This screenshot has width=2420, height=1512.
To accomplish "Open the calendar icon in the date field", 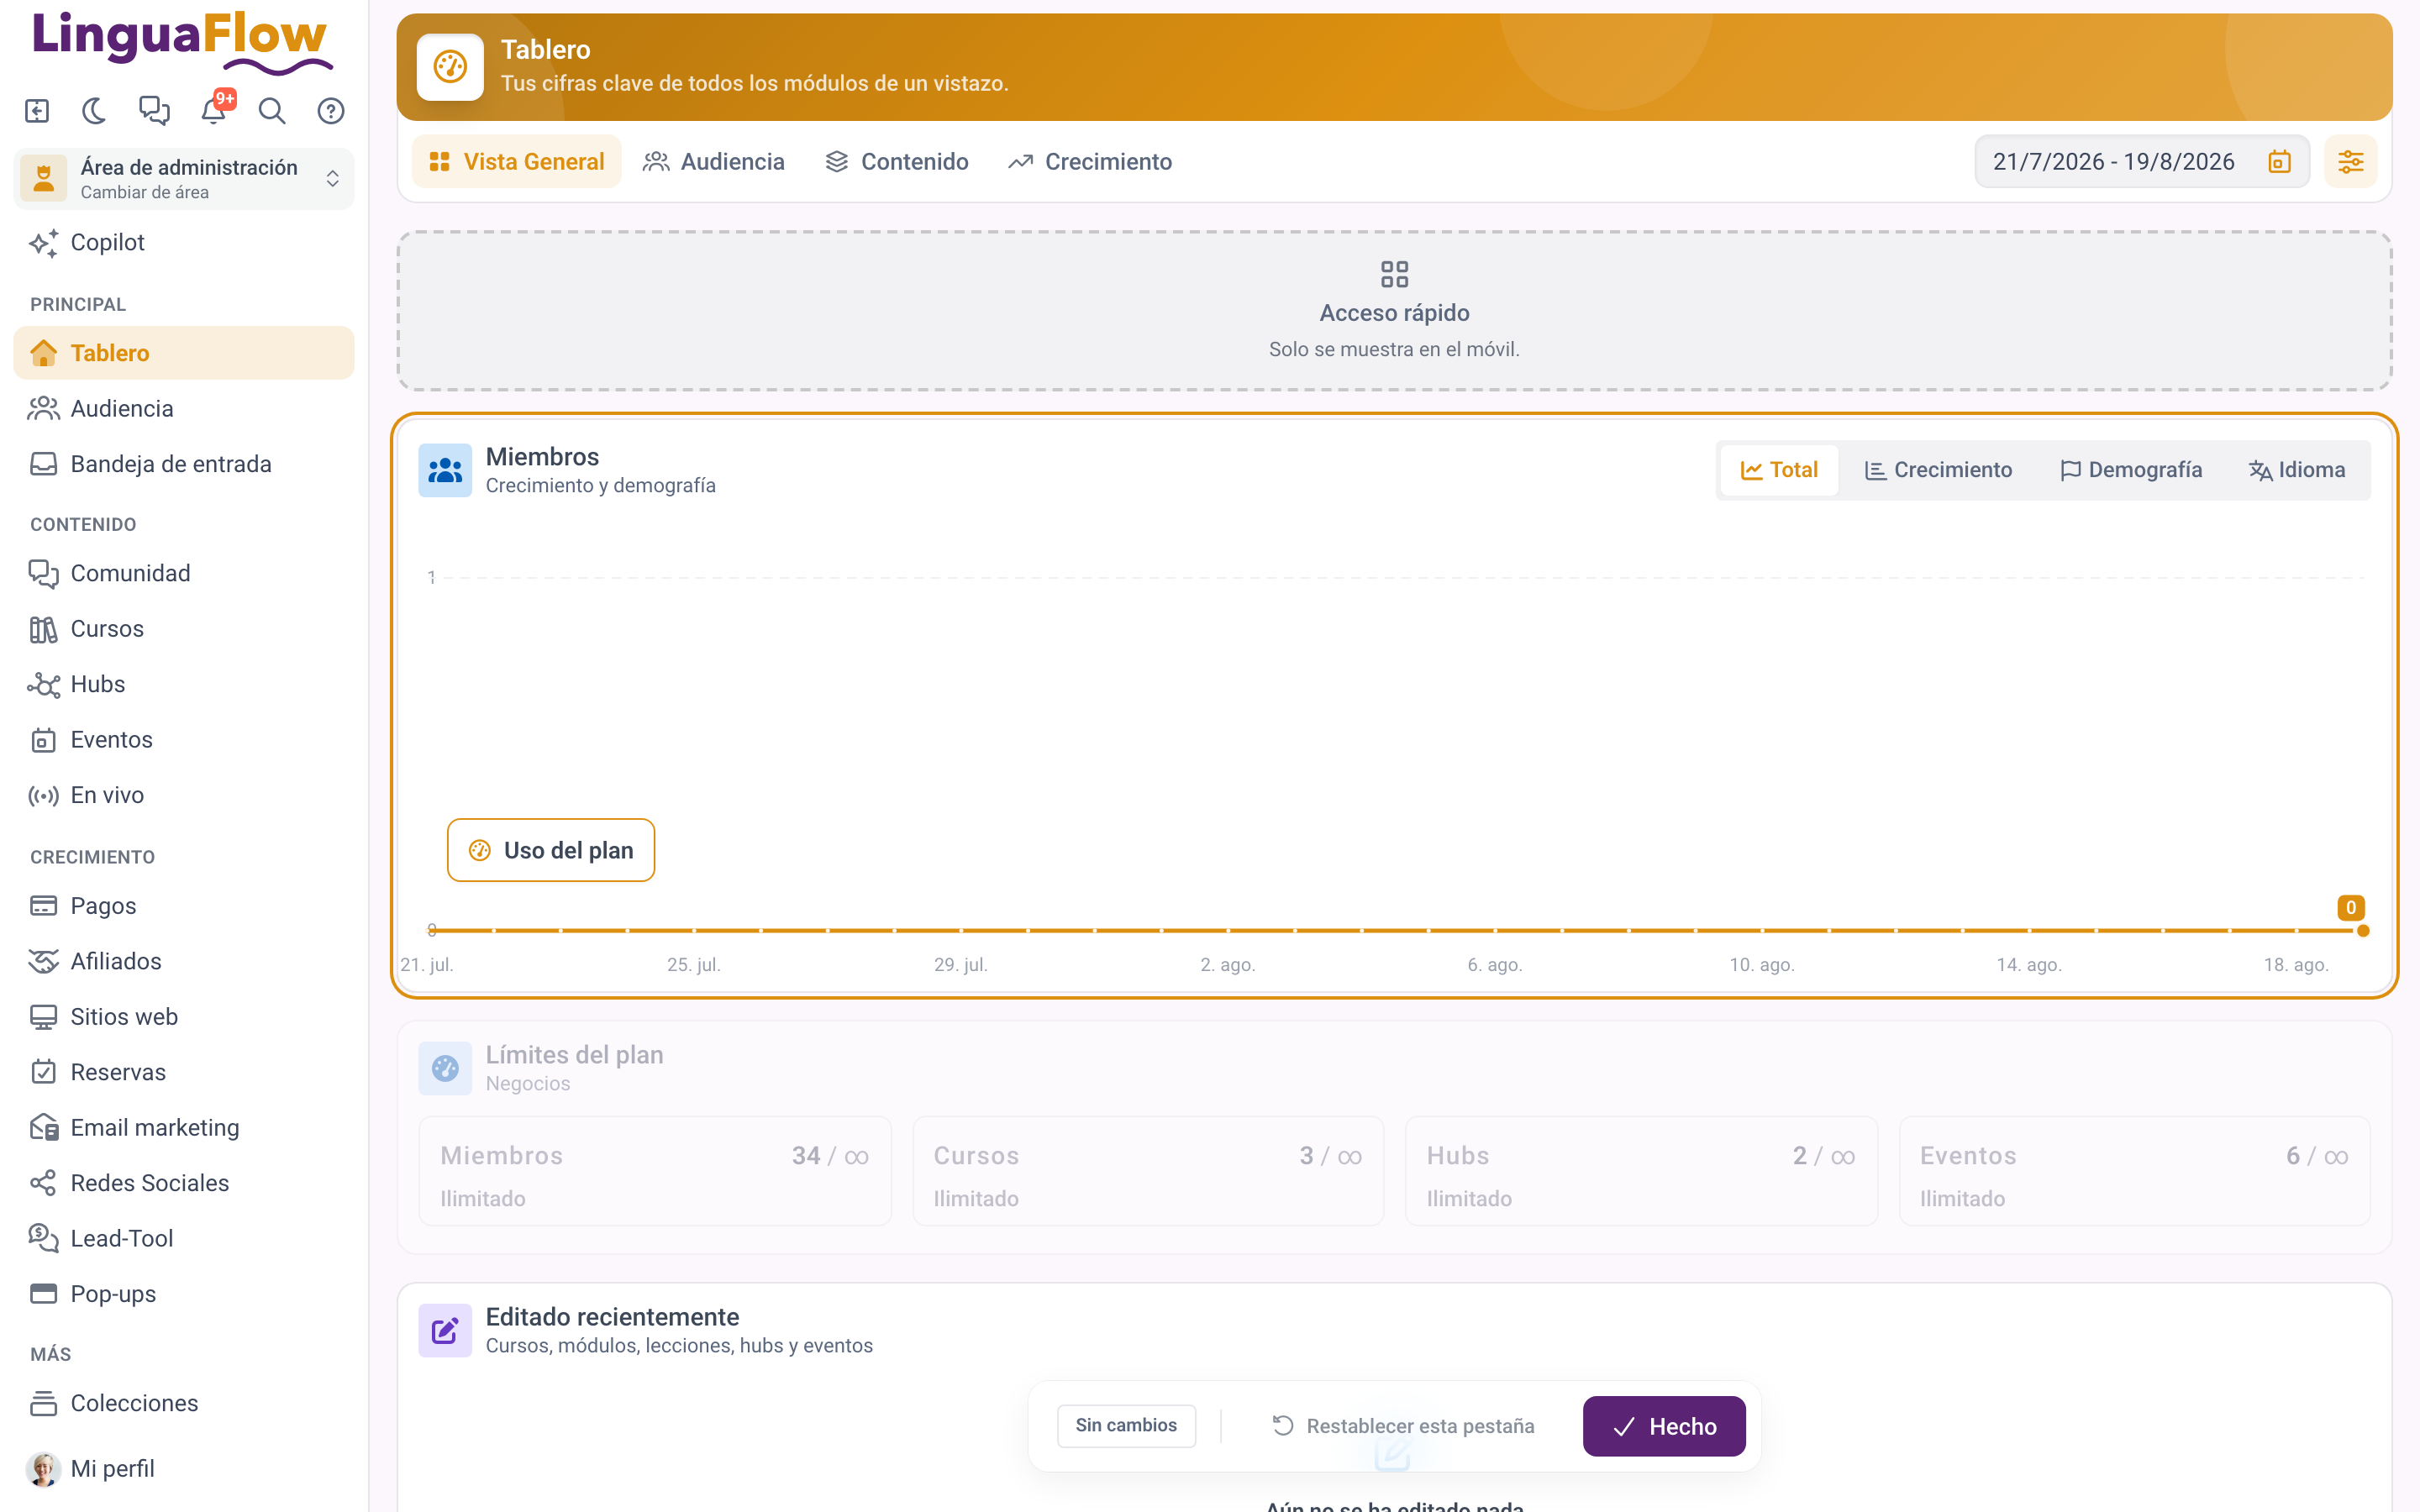I will point(2279,161).
